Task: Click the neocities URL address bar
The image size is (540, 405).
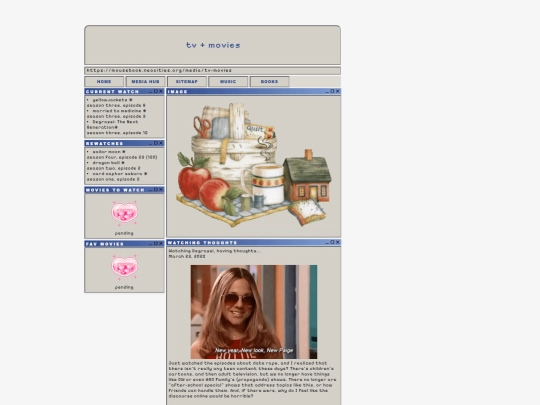Action: click(x=212, y=71)
